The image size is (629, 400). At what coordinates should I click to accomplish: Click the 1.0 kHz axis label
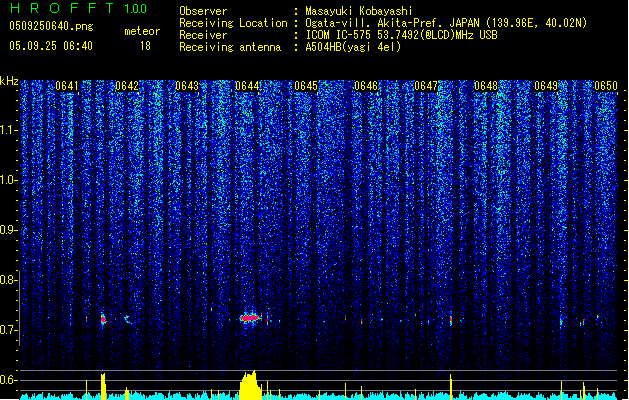[x=8, y=180]
